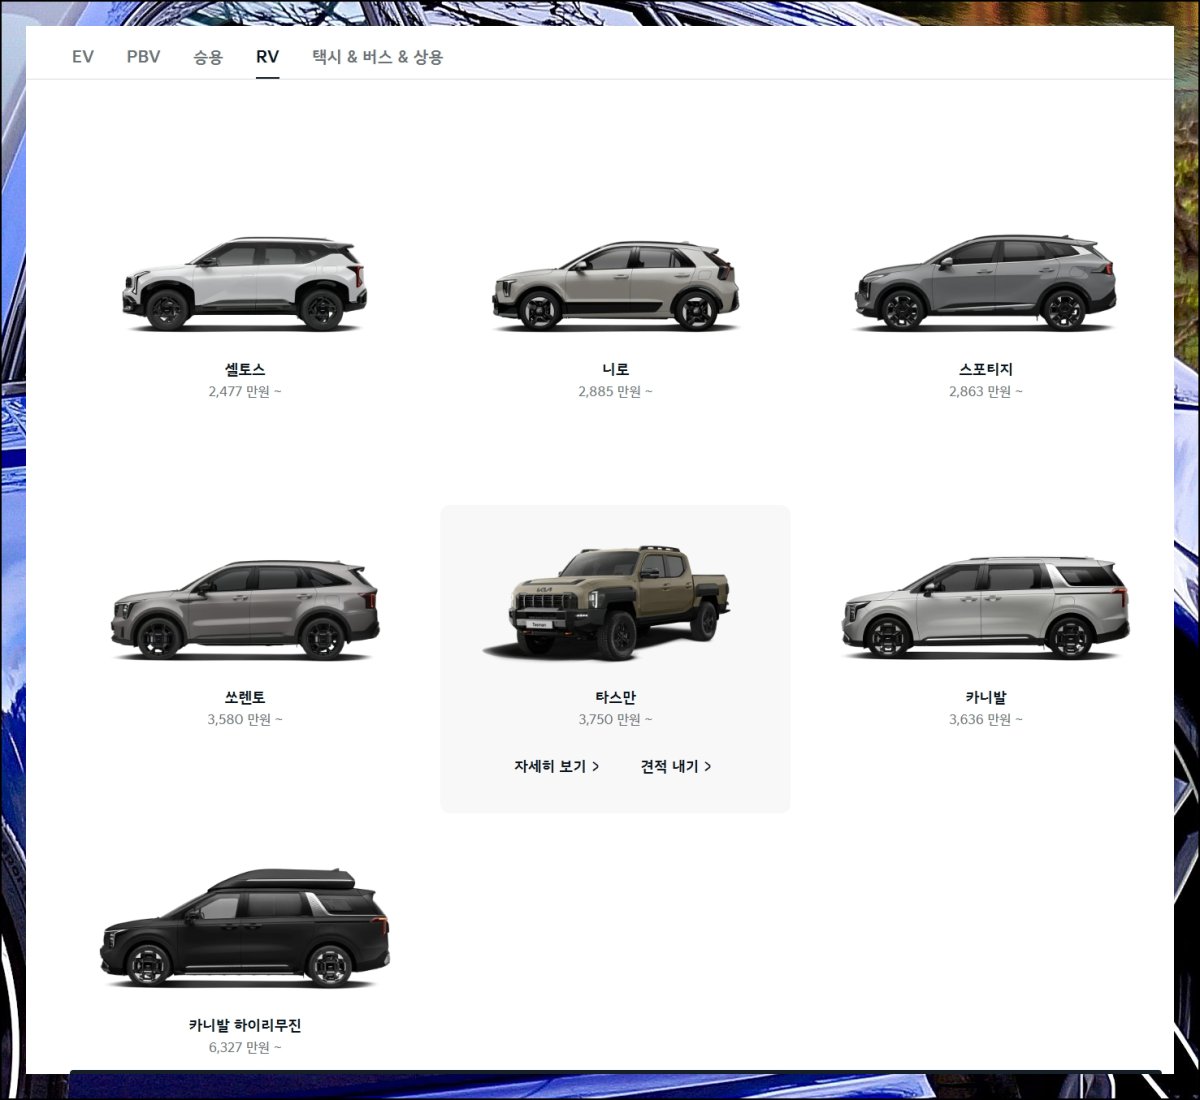Image resolution: width=1200 pixels, height=1100 pixels.
Task: Click the 쏘렌토 model name
Action: (x=245, y=697)
